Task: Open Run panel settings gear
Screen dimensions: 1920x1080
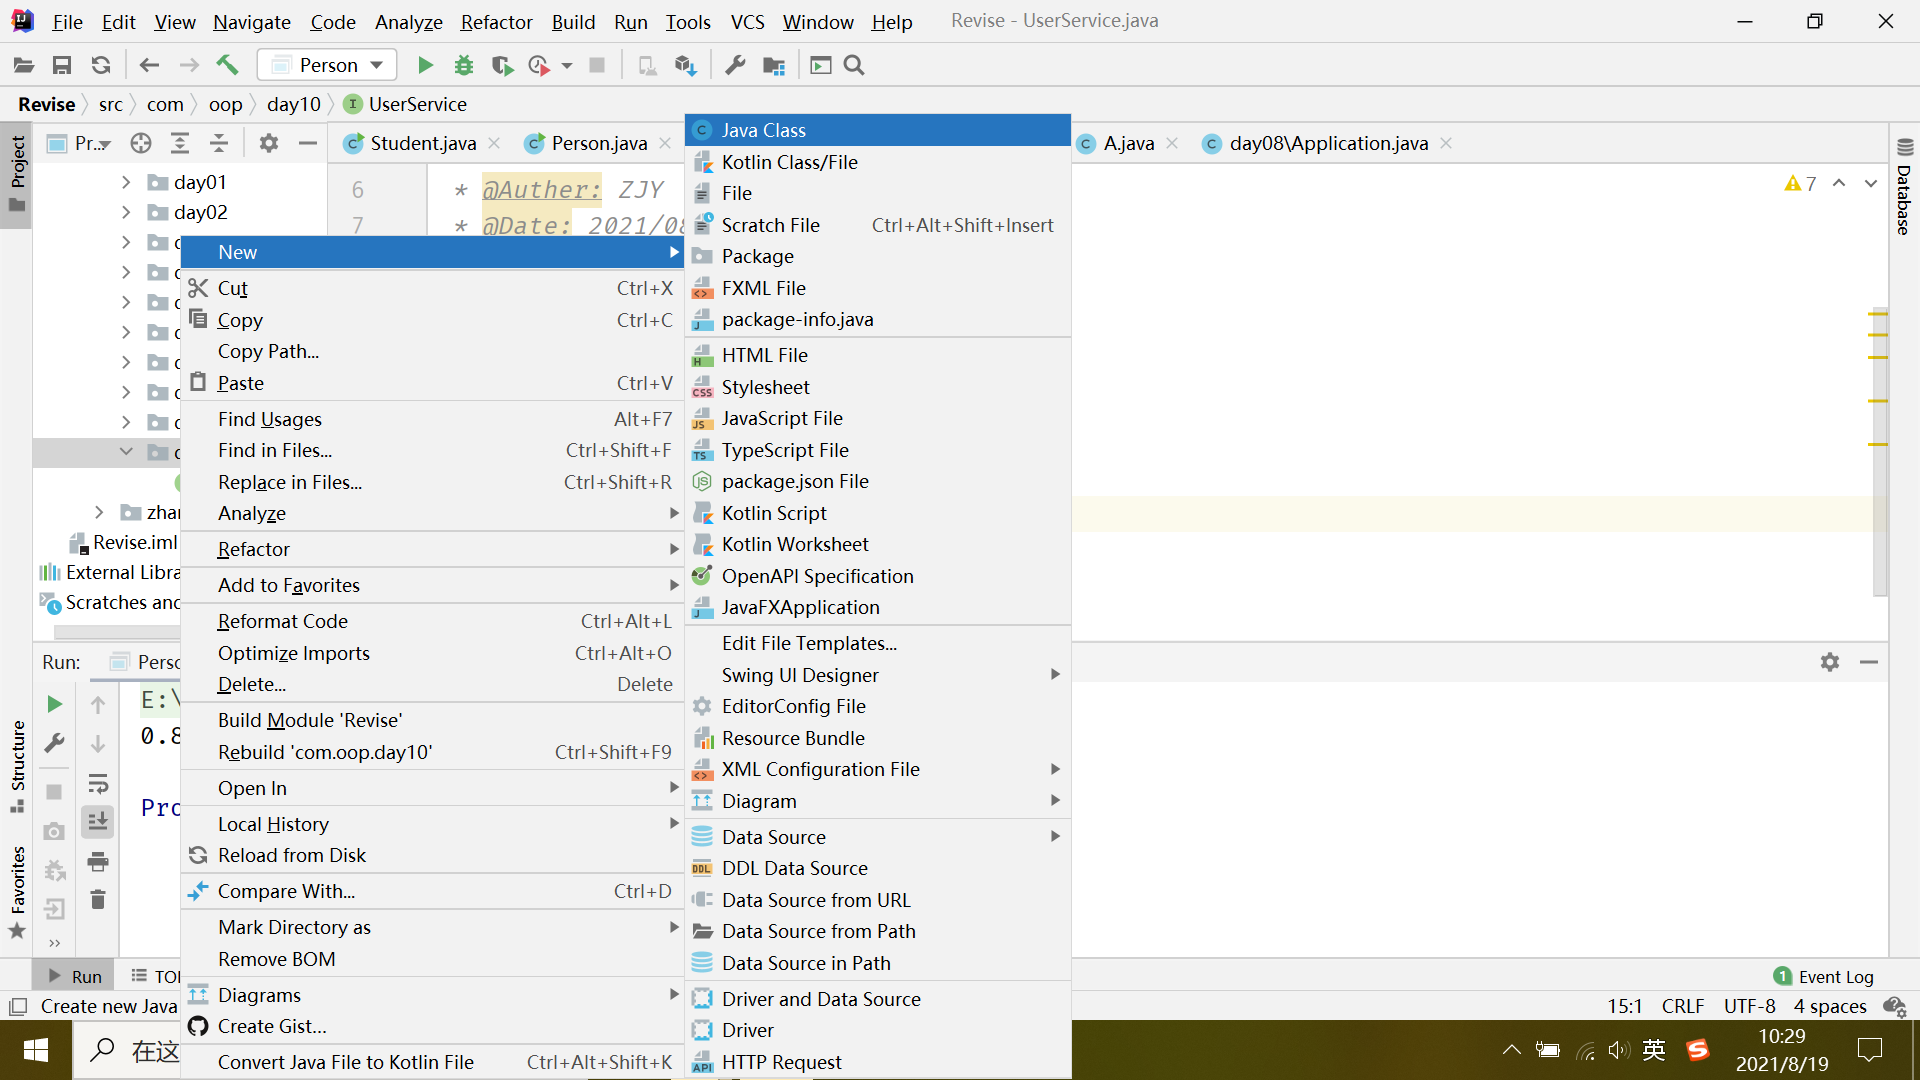Action: [x=1830, y=662]
